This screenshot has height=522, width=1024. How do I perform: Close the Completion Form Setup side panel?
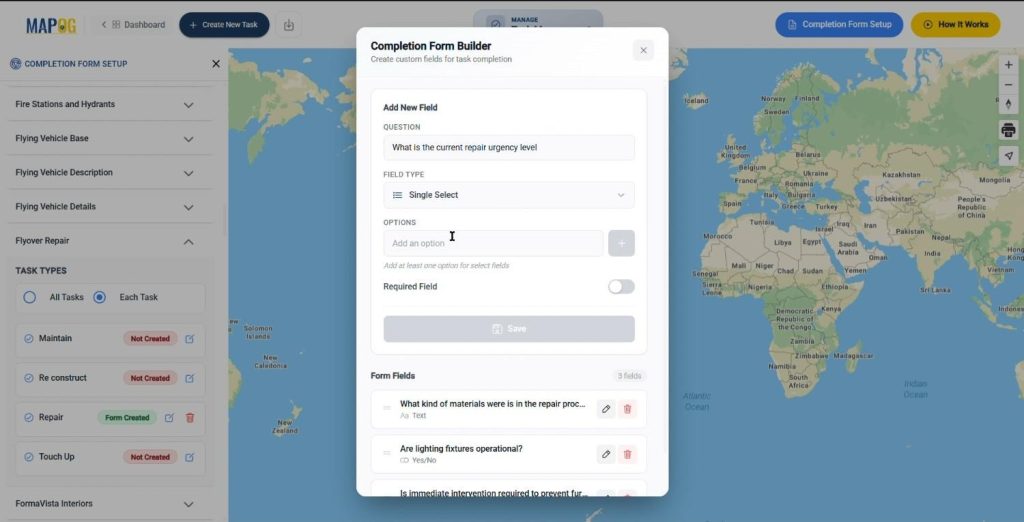(x=216, y=63)
